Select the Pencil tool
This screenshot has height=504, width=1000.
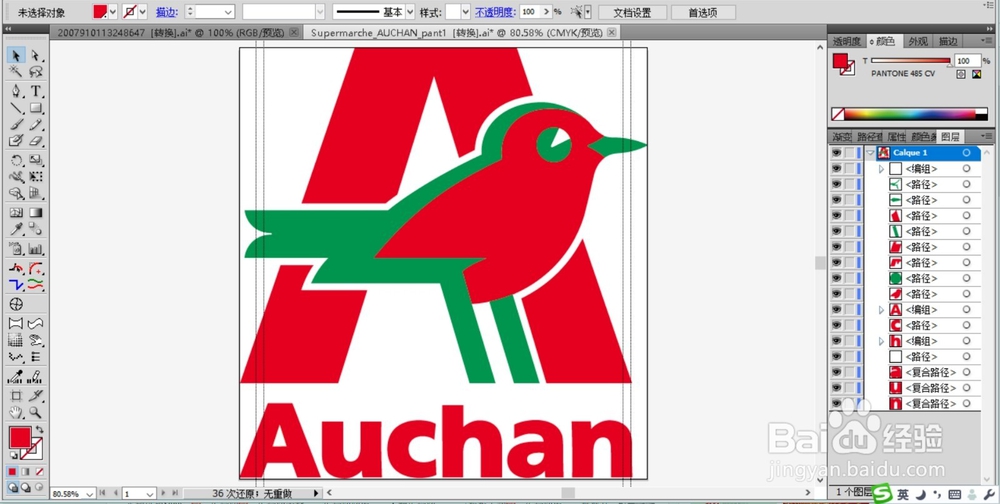36,124
